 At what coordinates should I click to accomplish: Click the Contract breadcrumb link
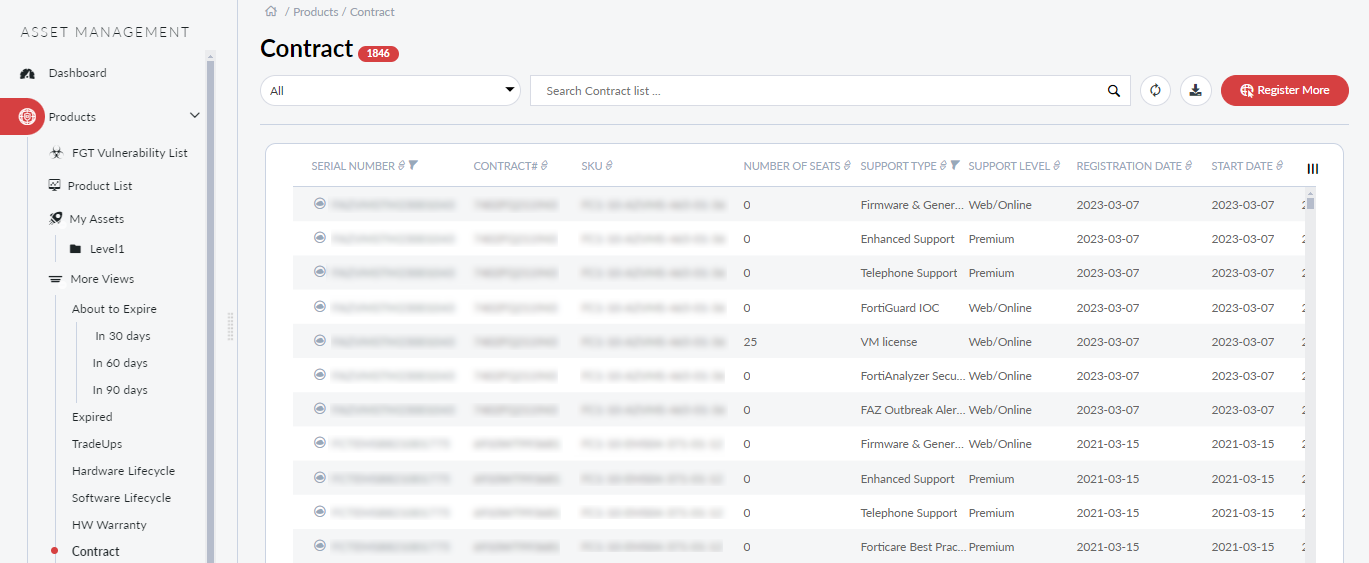(372, 12)
